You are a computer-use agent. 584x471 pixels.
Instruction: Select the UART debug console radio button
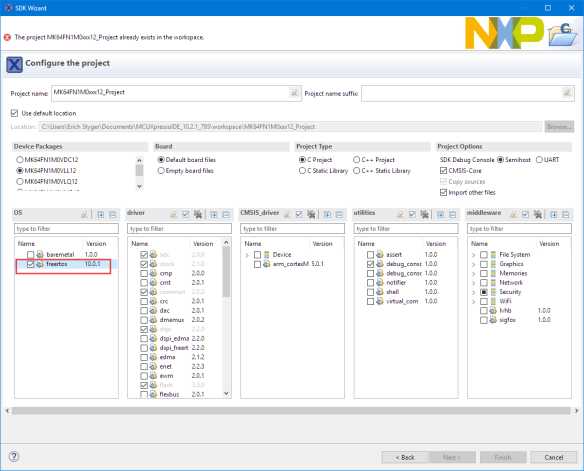pyautogui.click(x=539, y=160)
